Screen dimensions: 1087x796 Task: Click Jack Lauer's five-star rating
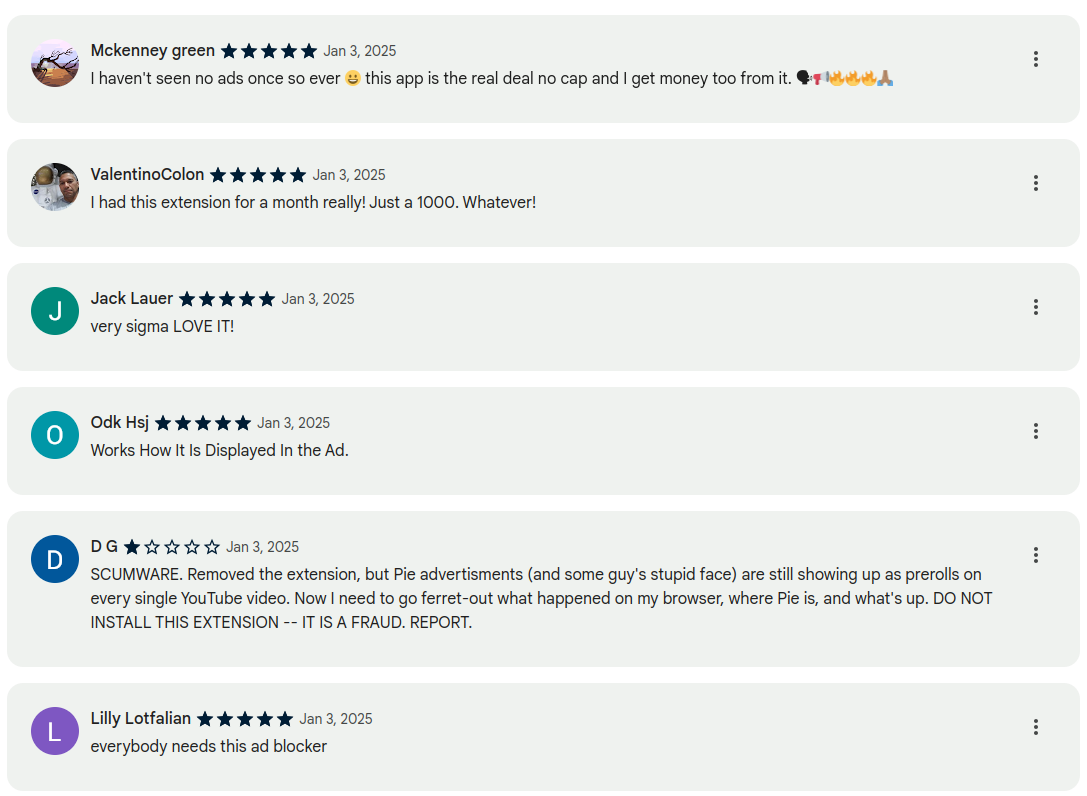click(x=227, y=299)
